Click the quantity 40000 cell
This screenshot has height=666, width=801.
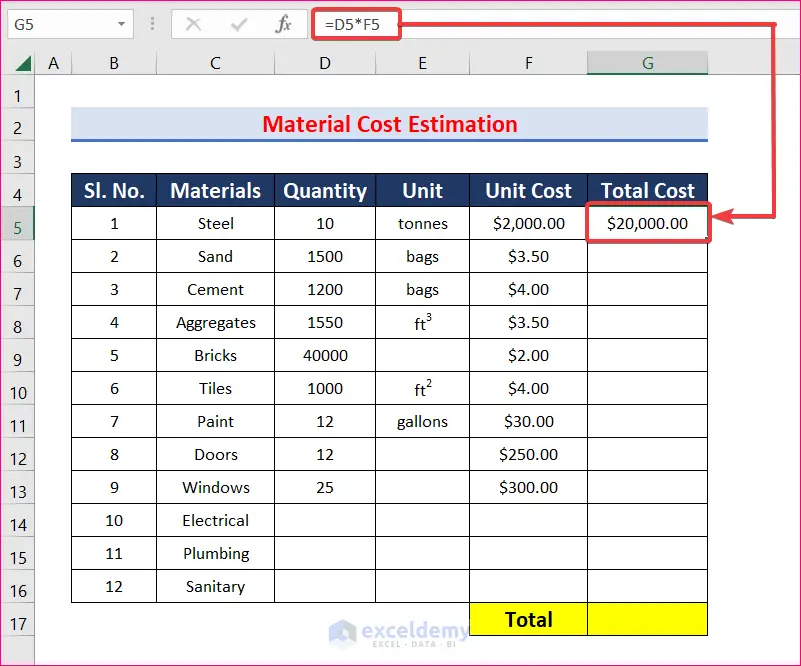pos(325,355)
